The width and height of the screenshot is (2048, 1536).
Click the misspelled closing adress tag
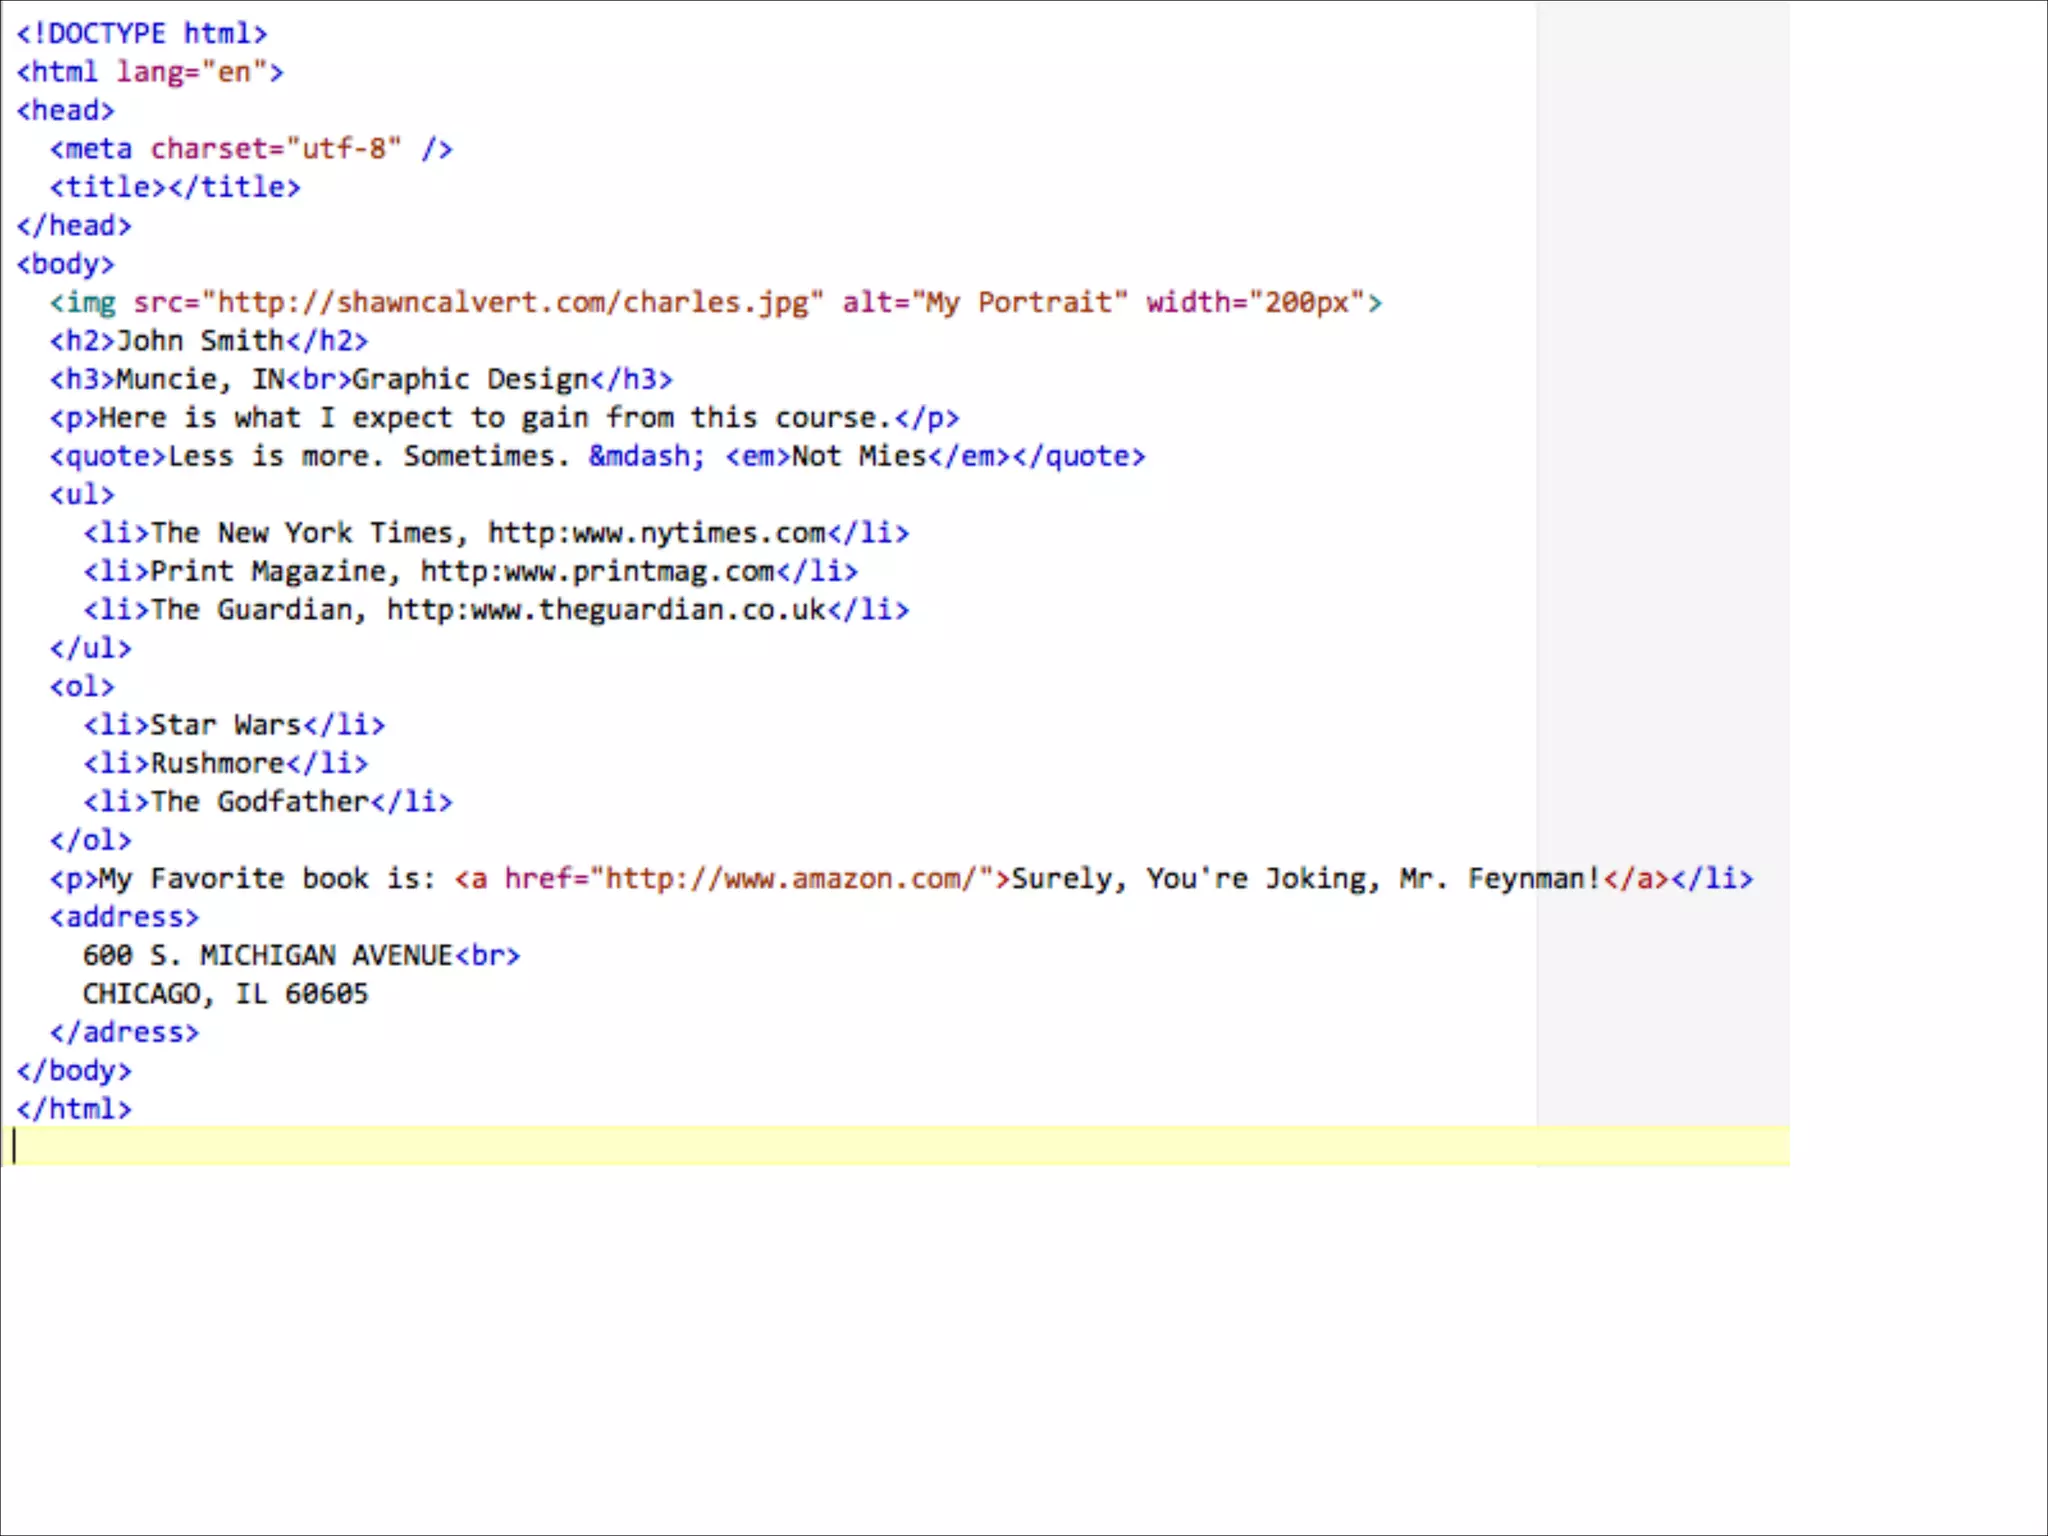[x=125, y=1032]
